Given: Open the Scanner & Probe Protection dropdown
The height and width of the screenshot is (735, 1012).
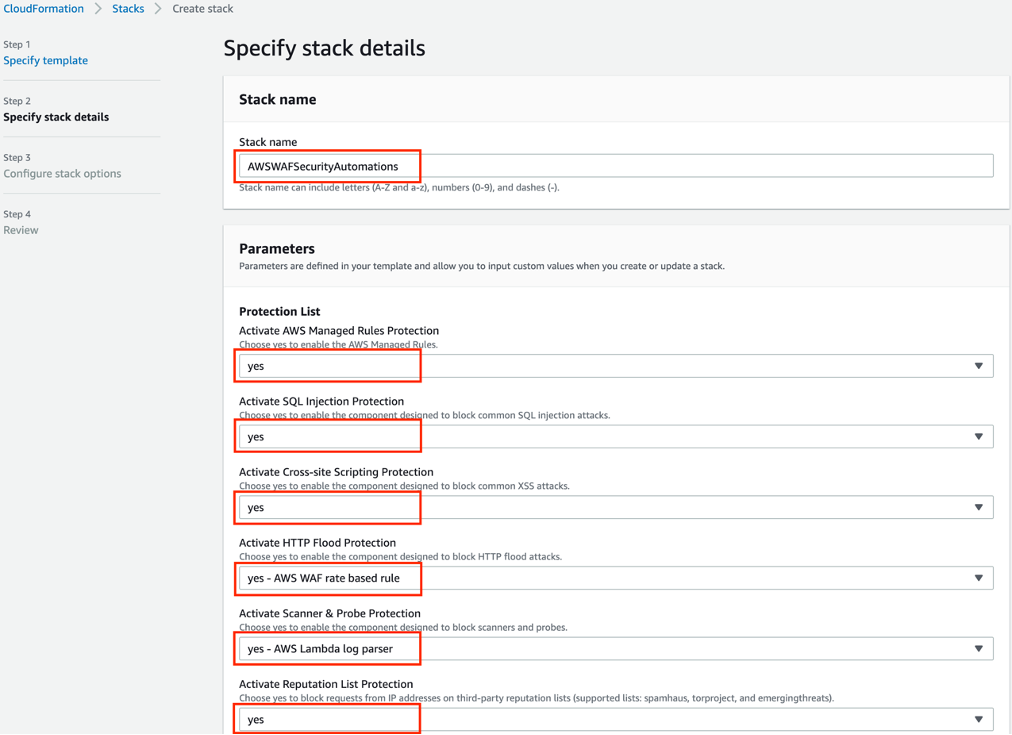Looking at the screenshot, I should [616, 649].
